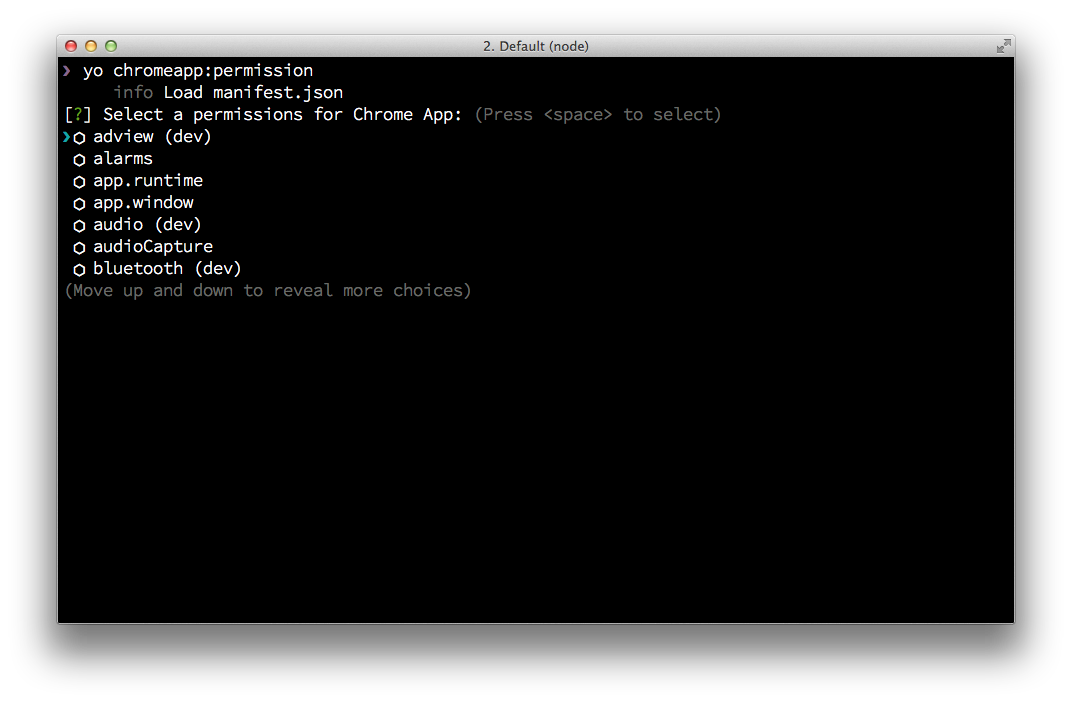Click the shell prompt arrow before yo command
Screen dimensions: 1072x703
click(x=66, y=70)
